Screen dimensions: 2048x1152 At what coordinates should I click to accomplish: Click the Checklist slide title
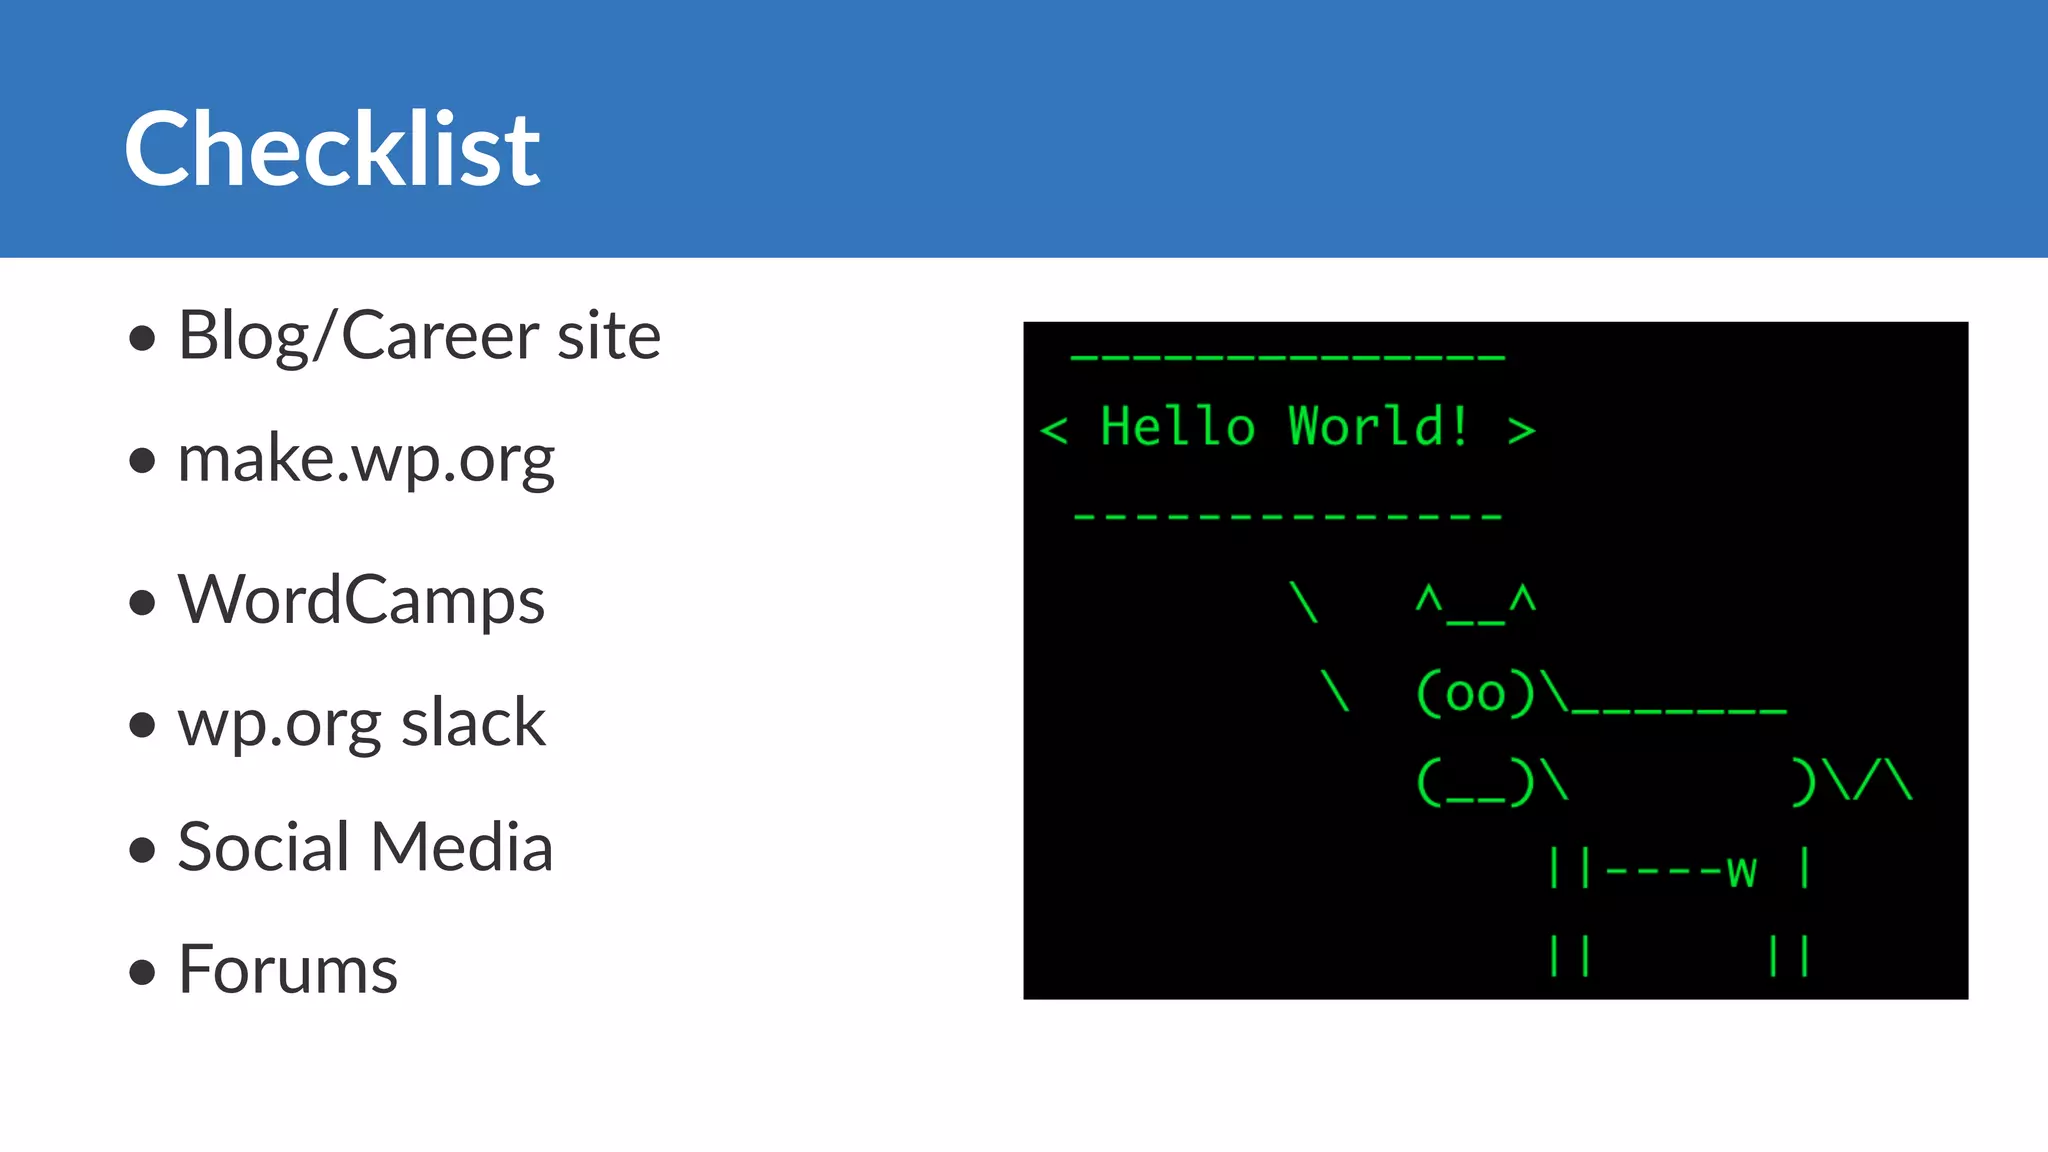pos(332,149)
